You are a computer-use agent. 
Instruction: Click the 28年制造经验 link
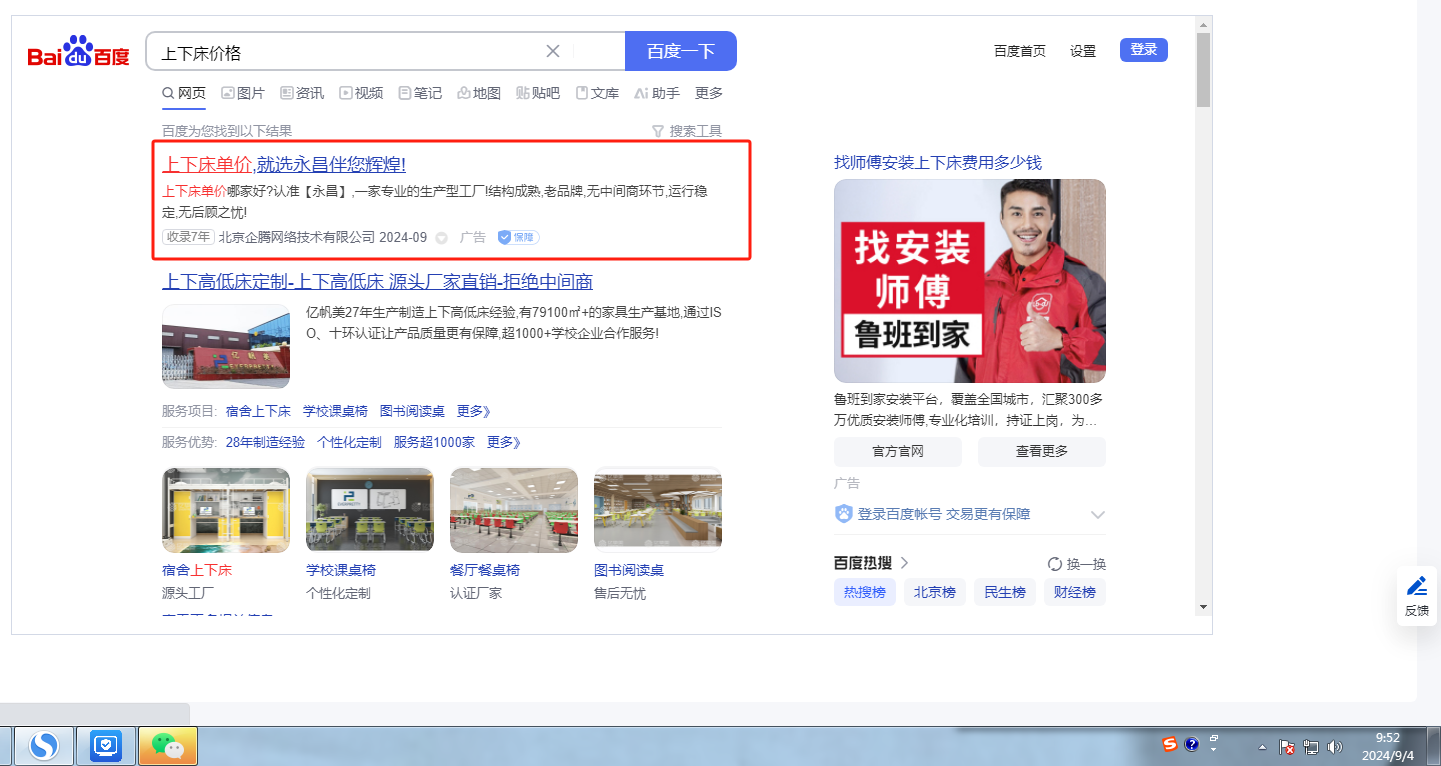click(265, 442)
